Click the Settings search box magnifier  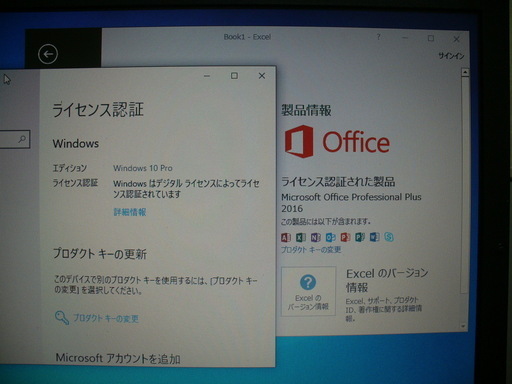22,139
